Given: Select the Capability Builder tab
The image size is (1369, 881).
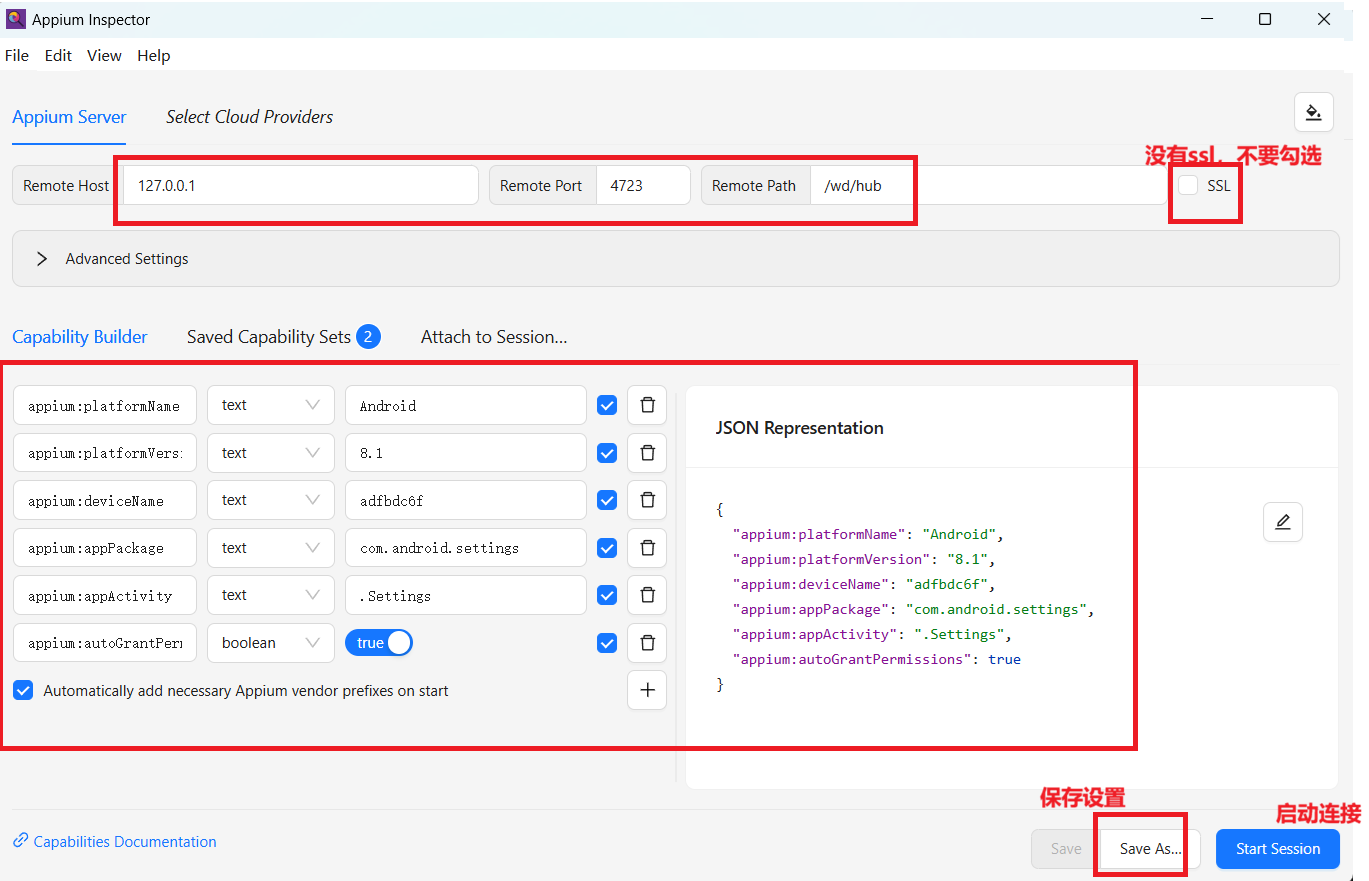Looking at the screenshot, I should pos(80,337).
